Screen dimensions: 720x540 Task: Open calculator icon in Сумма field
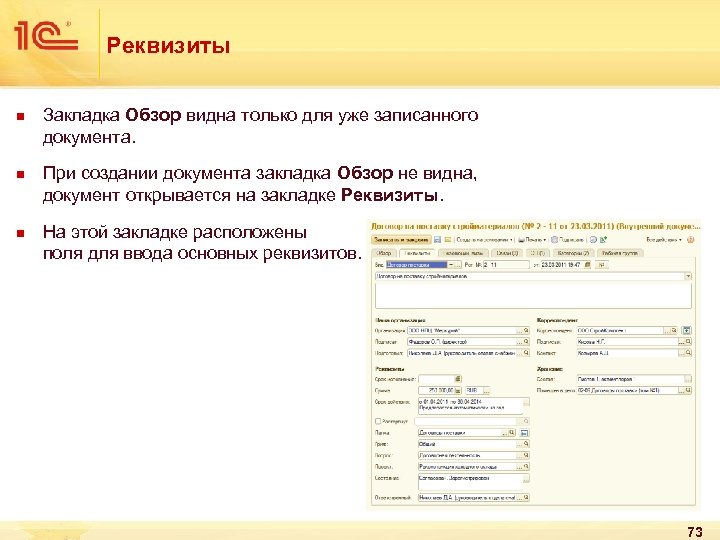458,391
